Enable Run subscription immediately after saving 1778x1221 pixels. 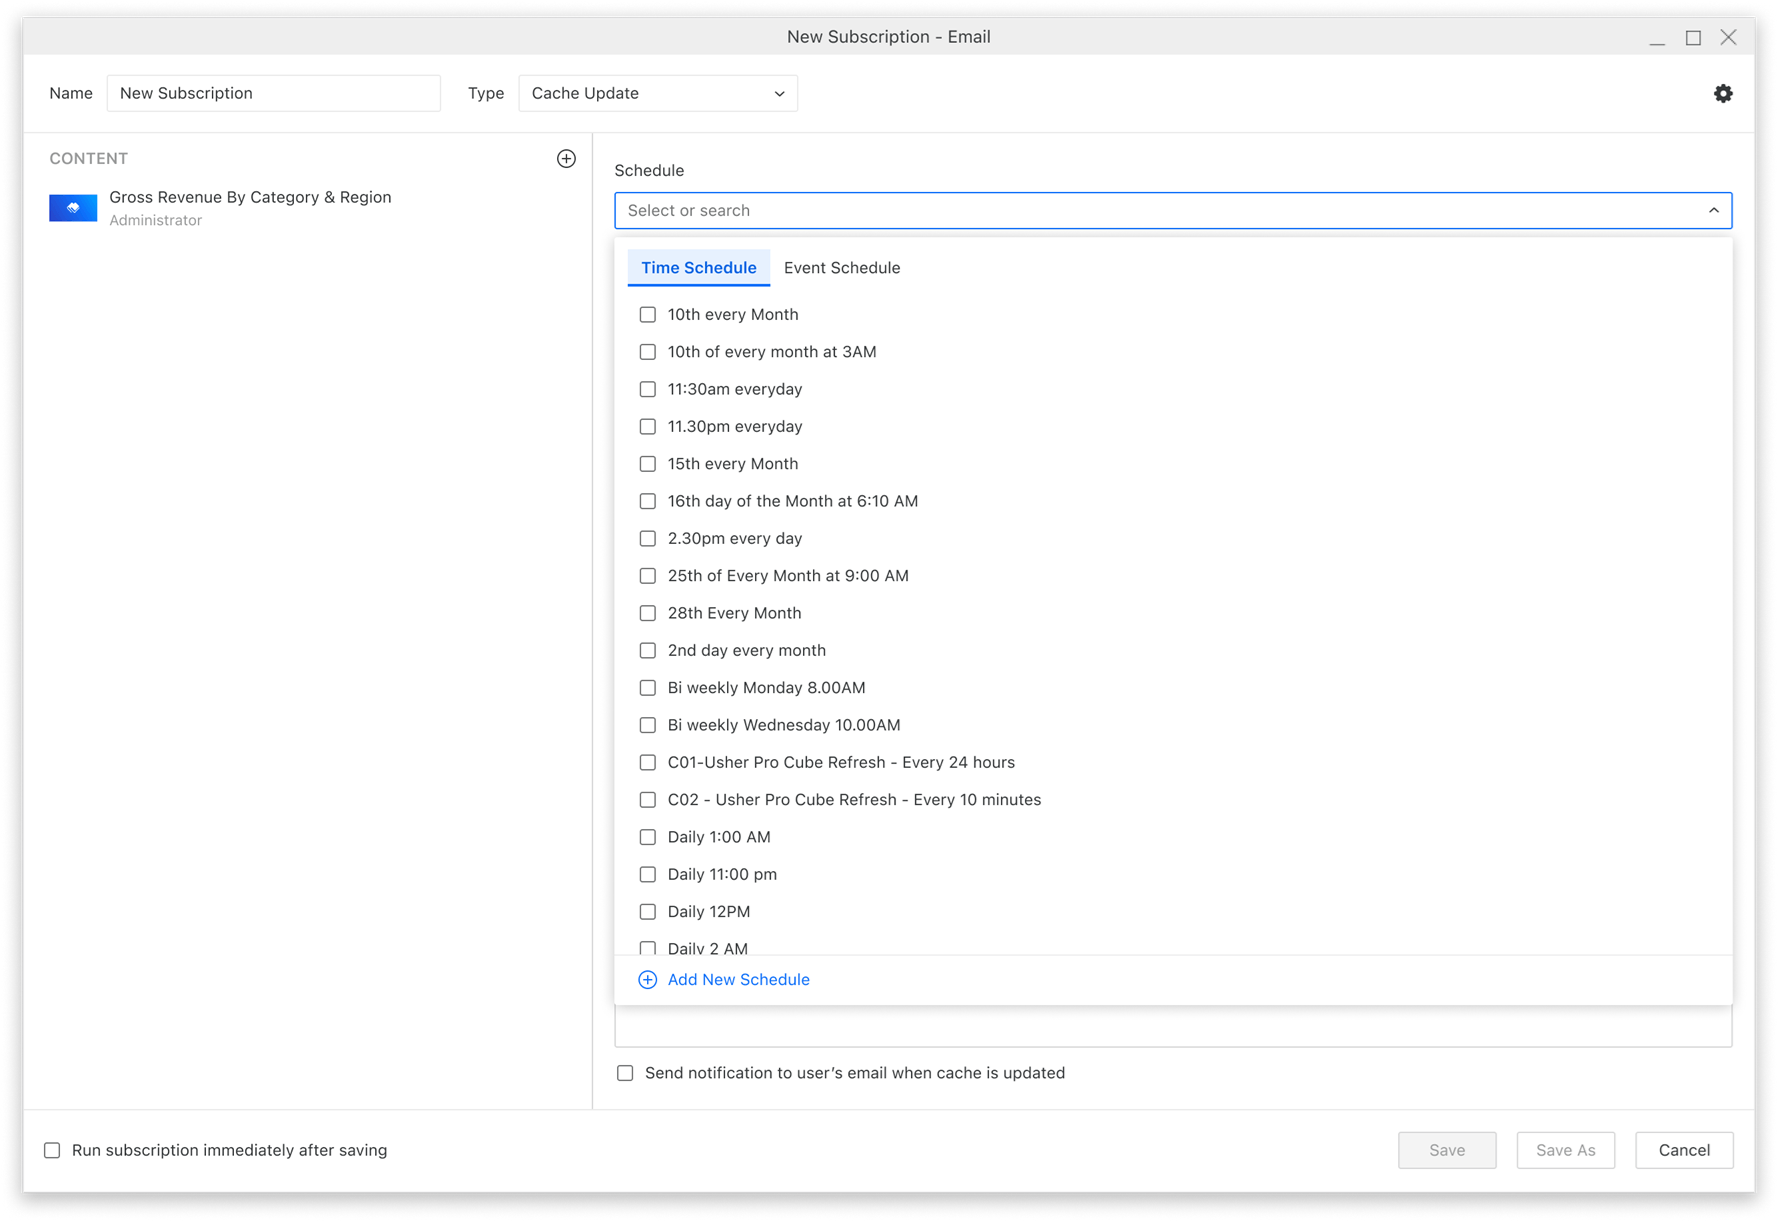tap(52, 1151)
